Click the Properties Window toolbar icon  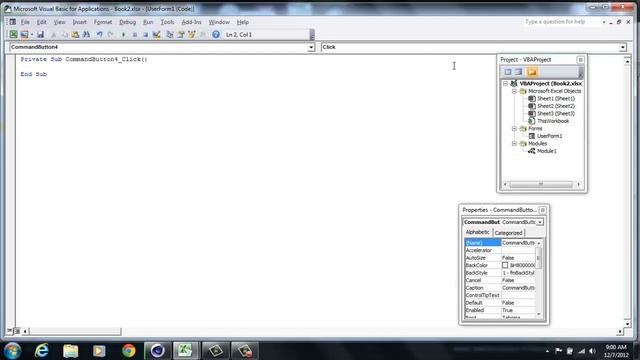pos(181,35)
